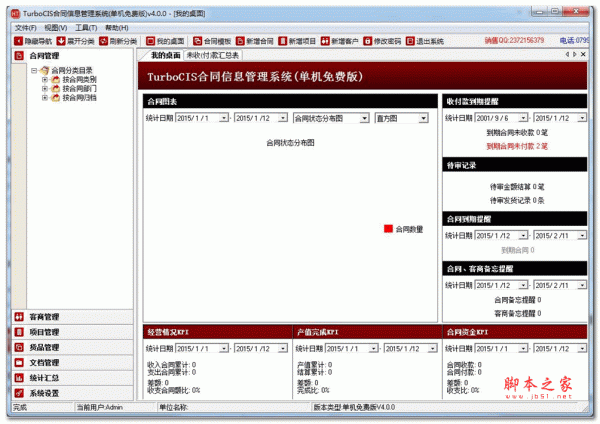600x424 pixels.
Task: Collapse the 合同分类目录 tree root
Action: (x=34, y=70)
